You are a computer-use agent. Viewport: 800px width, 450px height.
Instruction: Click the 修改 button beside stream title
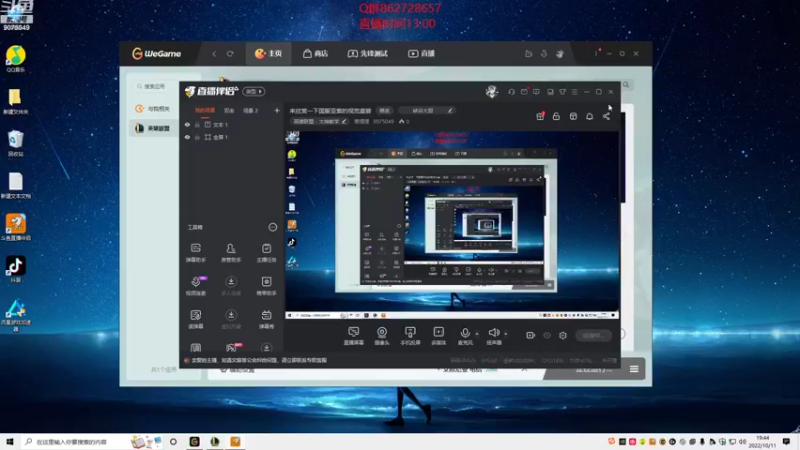click(x=384, y=110)
